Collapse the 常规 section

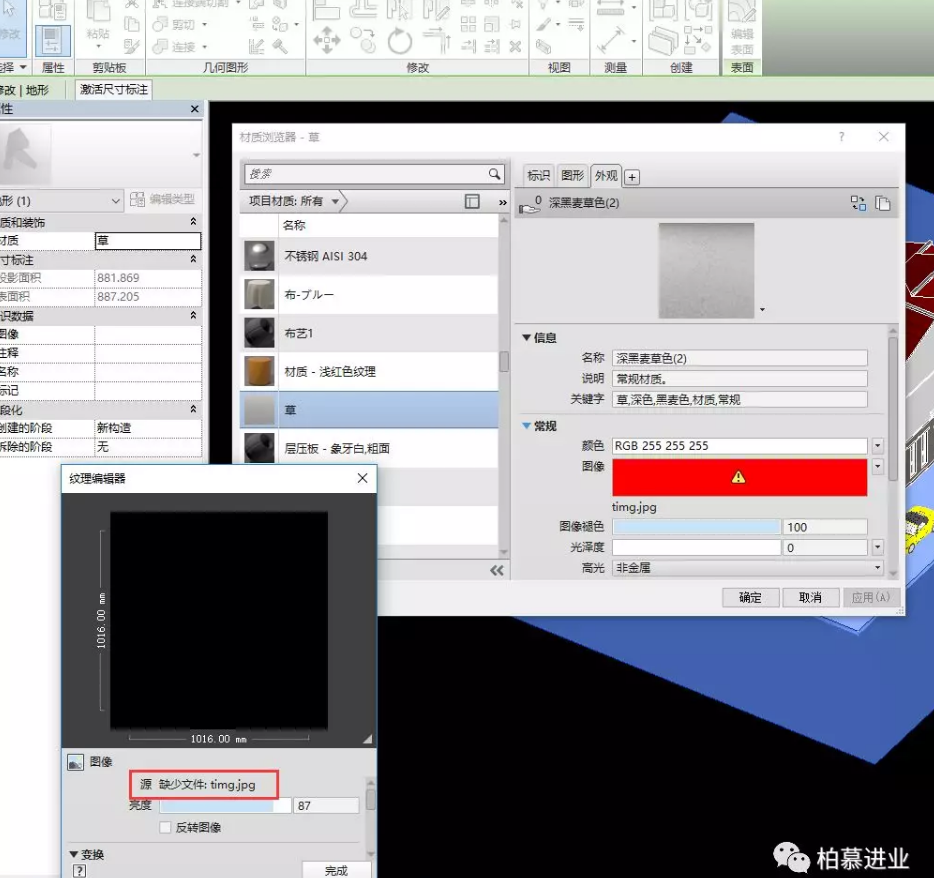(527, 426)
